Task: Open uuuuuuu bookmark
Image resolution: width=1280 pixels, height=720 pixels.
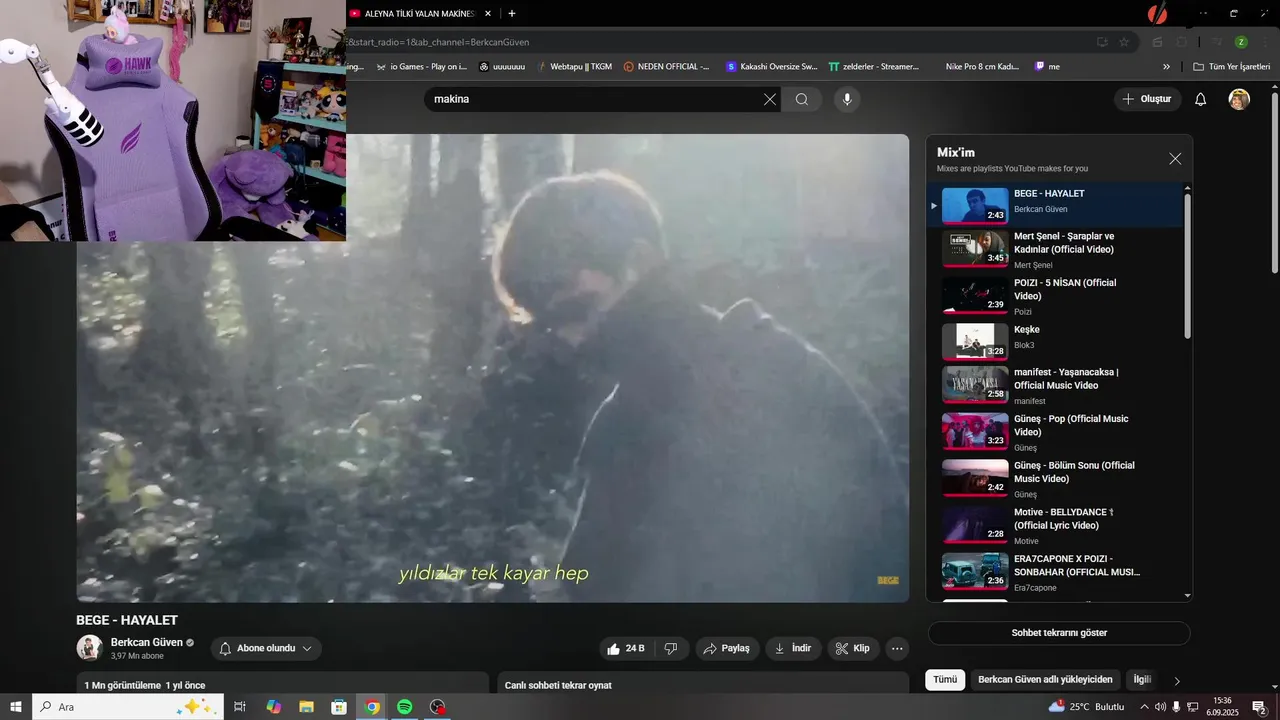Action: click(502, 67)
